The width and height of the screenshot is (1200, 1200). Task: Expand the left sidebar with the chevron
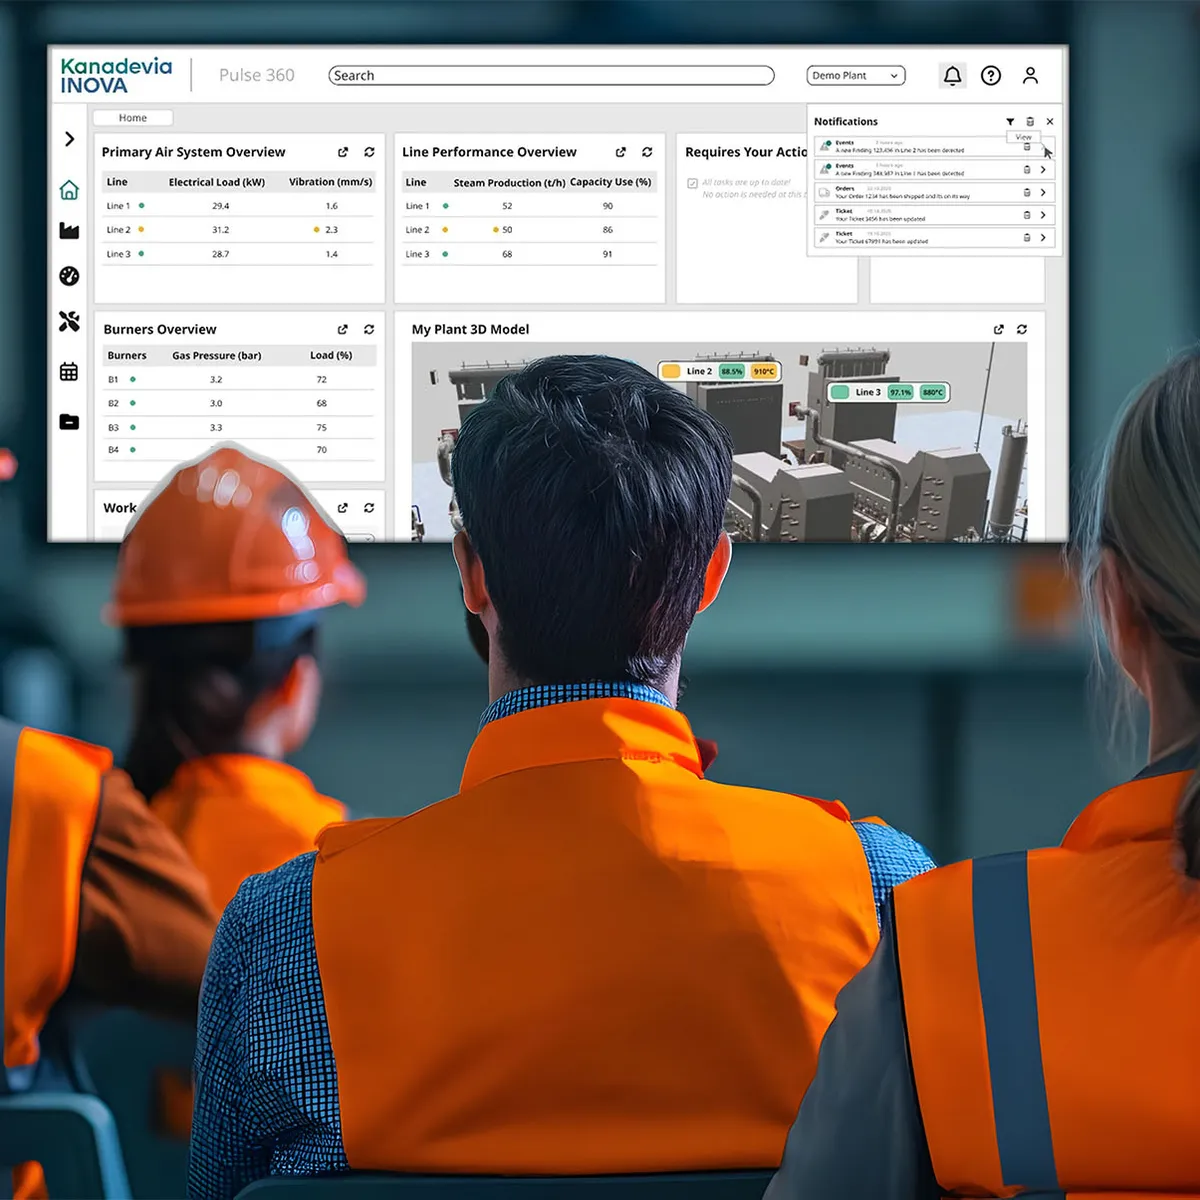tap(69, 139)
